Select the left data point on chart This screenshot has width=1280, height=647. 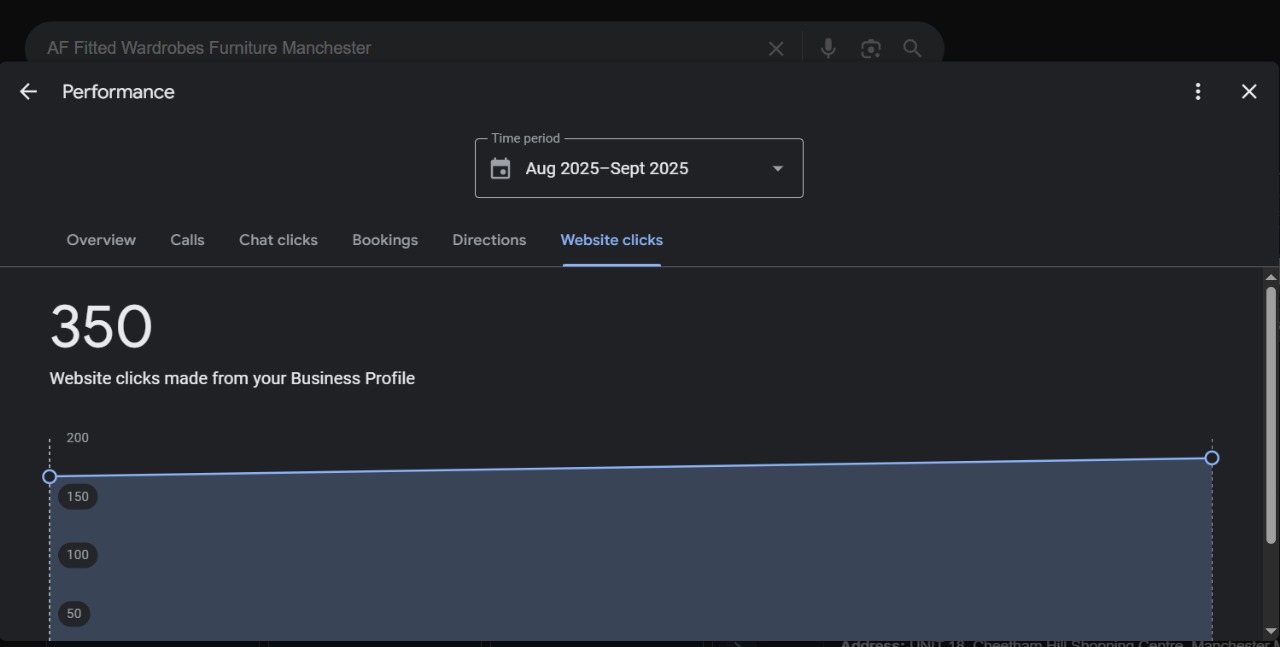coord(50,477)
